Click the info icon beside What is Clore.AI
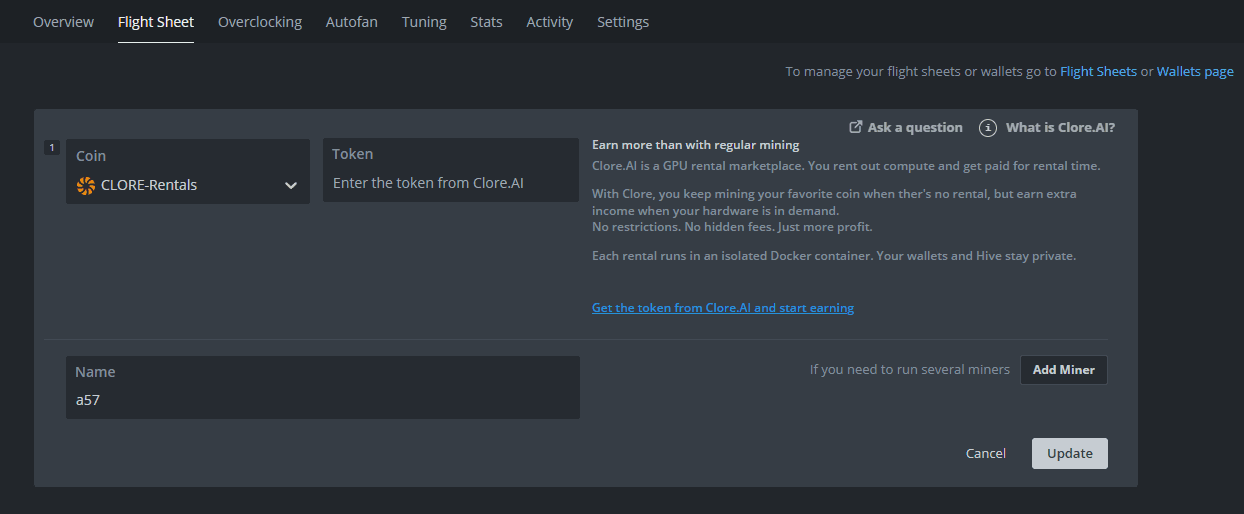 tap(988, 127)
